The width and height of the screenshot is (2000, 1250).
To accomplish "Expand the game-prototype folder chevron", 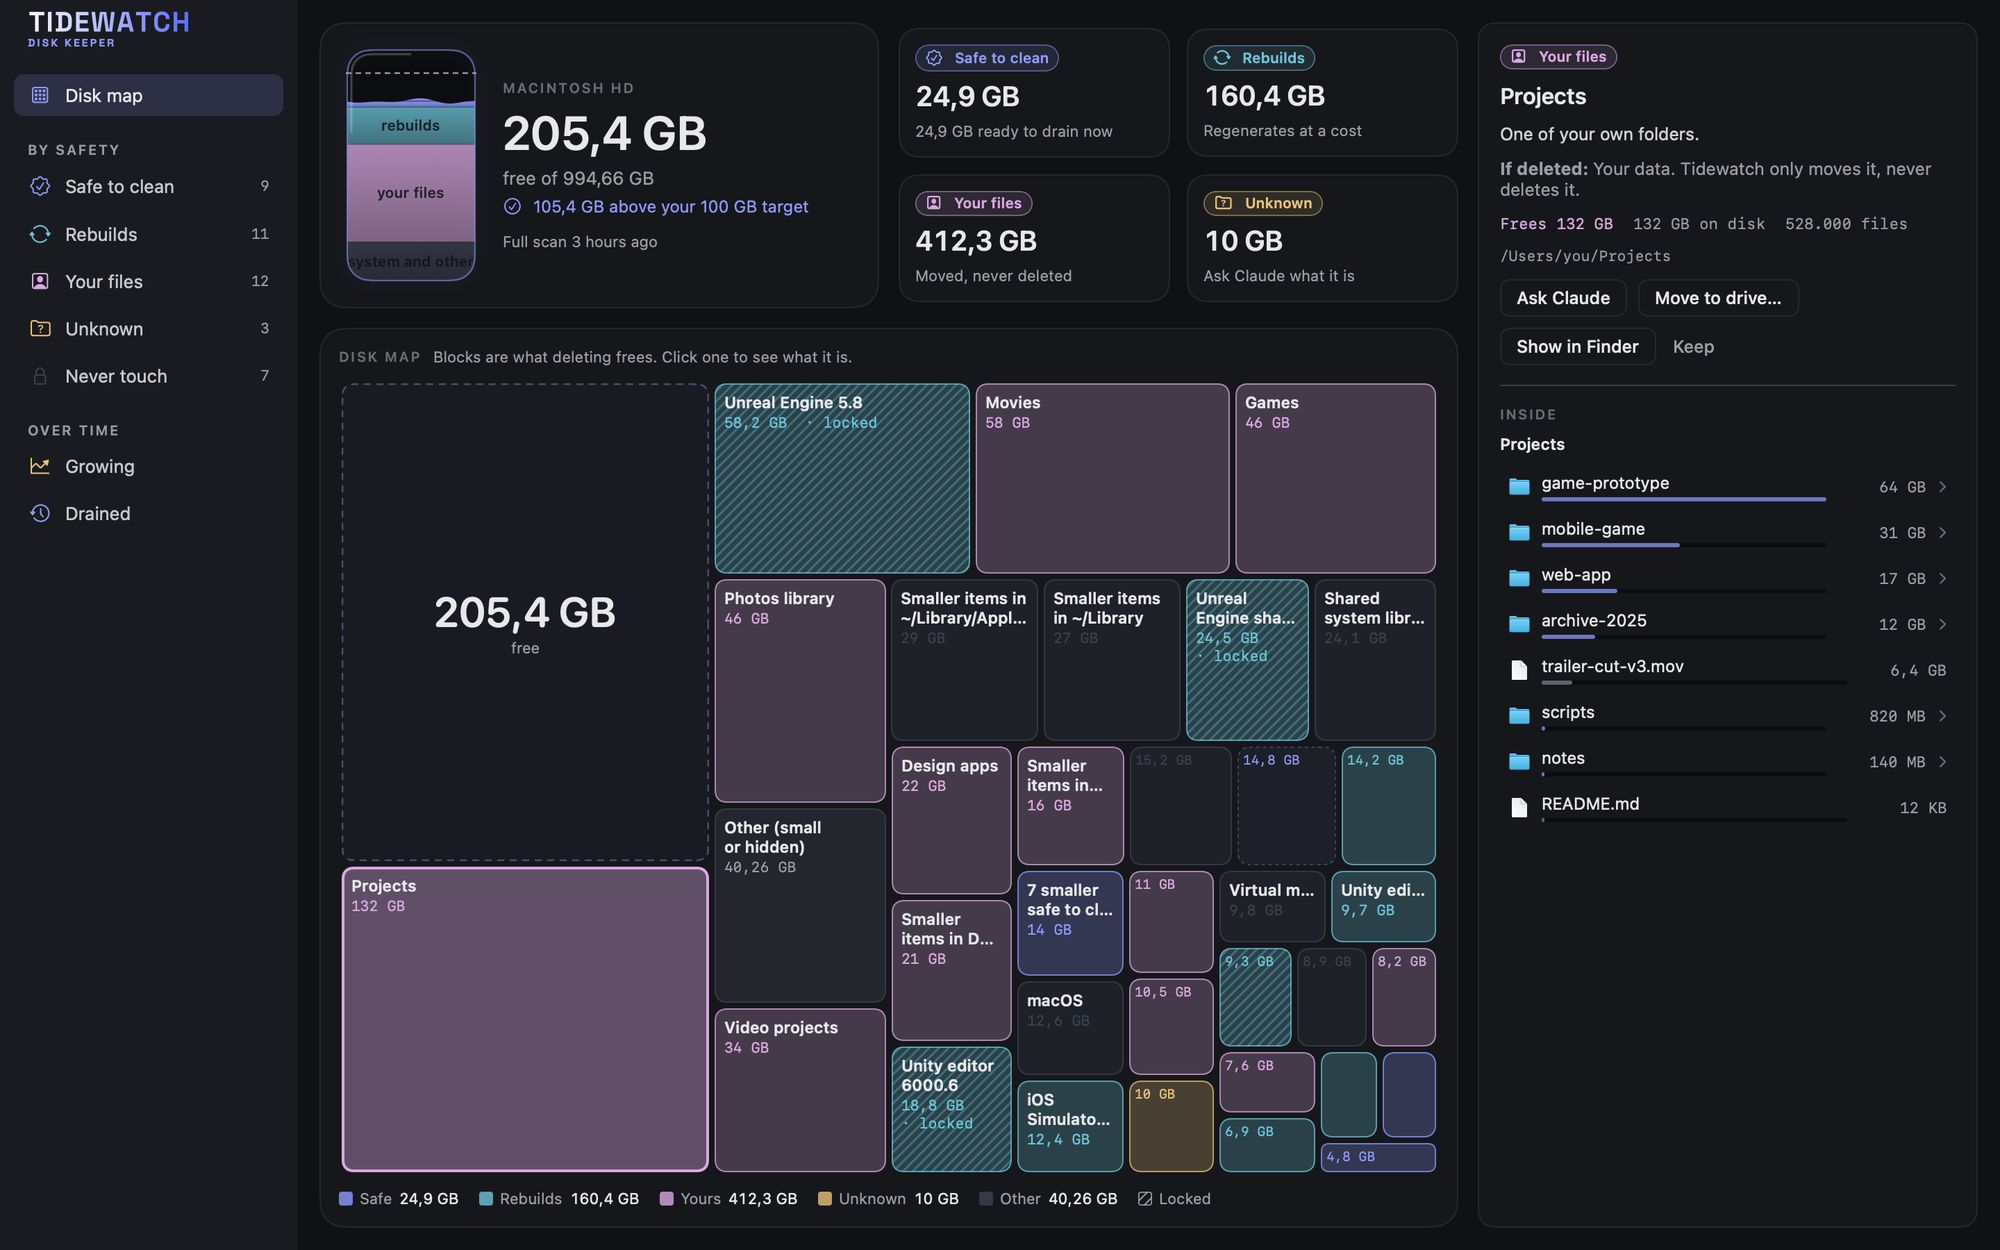I will pos(1942,487).
